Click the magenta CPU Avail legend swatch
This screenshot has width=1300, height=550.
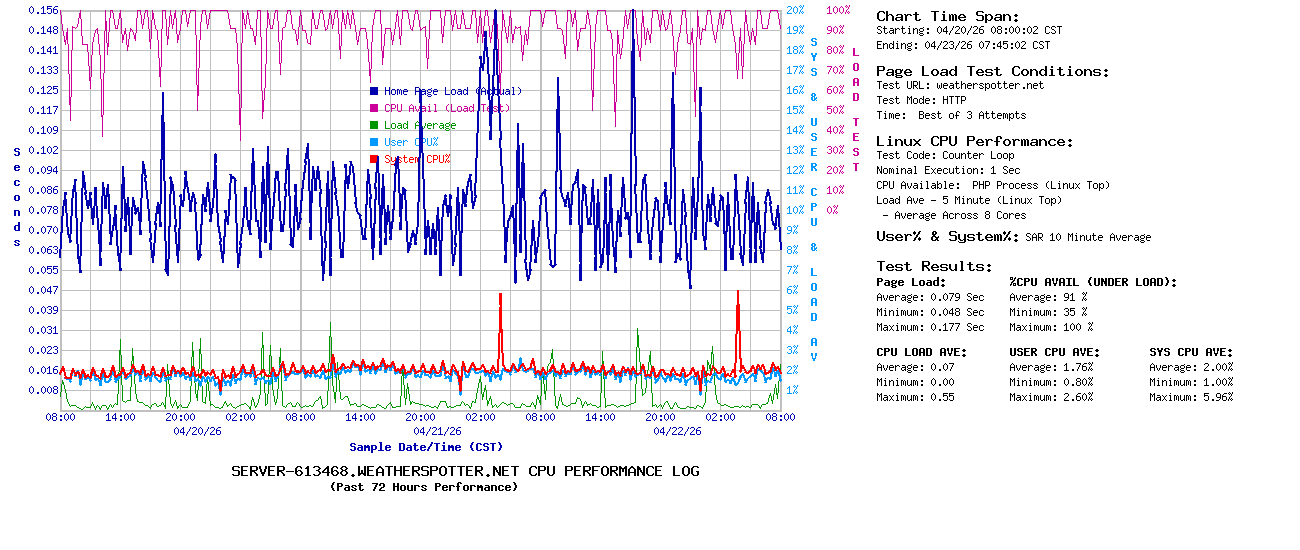[x=374, y=108]
